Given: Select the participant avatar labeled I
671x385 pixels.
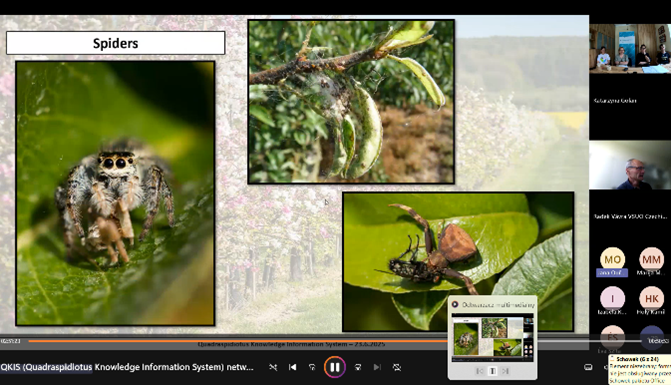Looking at the screenshot, I should pos(612,298).
